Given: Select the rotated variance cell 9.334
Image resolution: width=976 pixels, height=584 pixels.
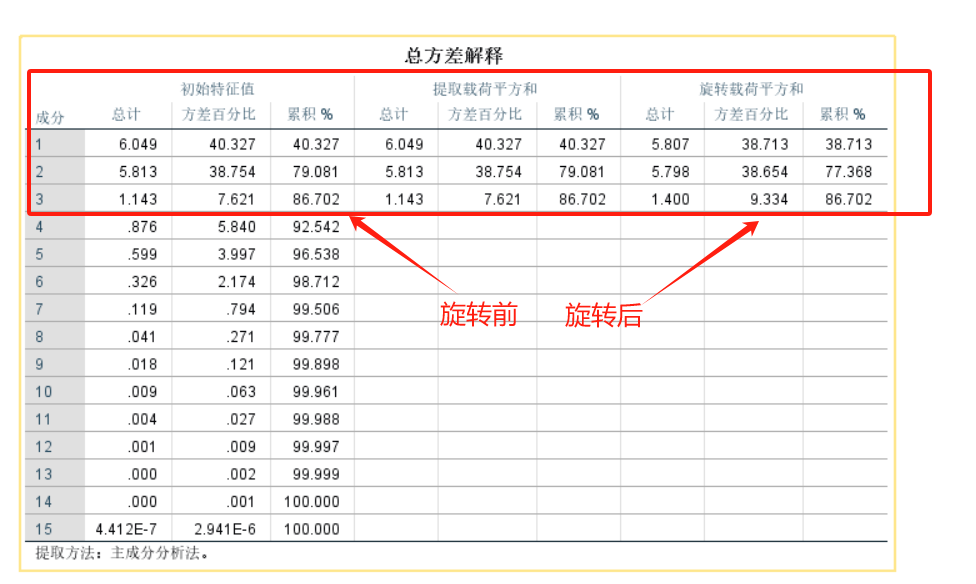Looking at the screenshot, I should pos(768,199).
